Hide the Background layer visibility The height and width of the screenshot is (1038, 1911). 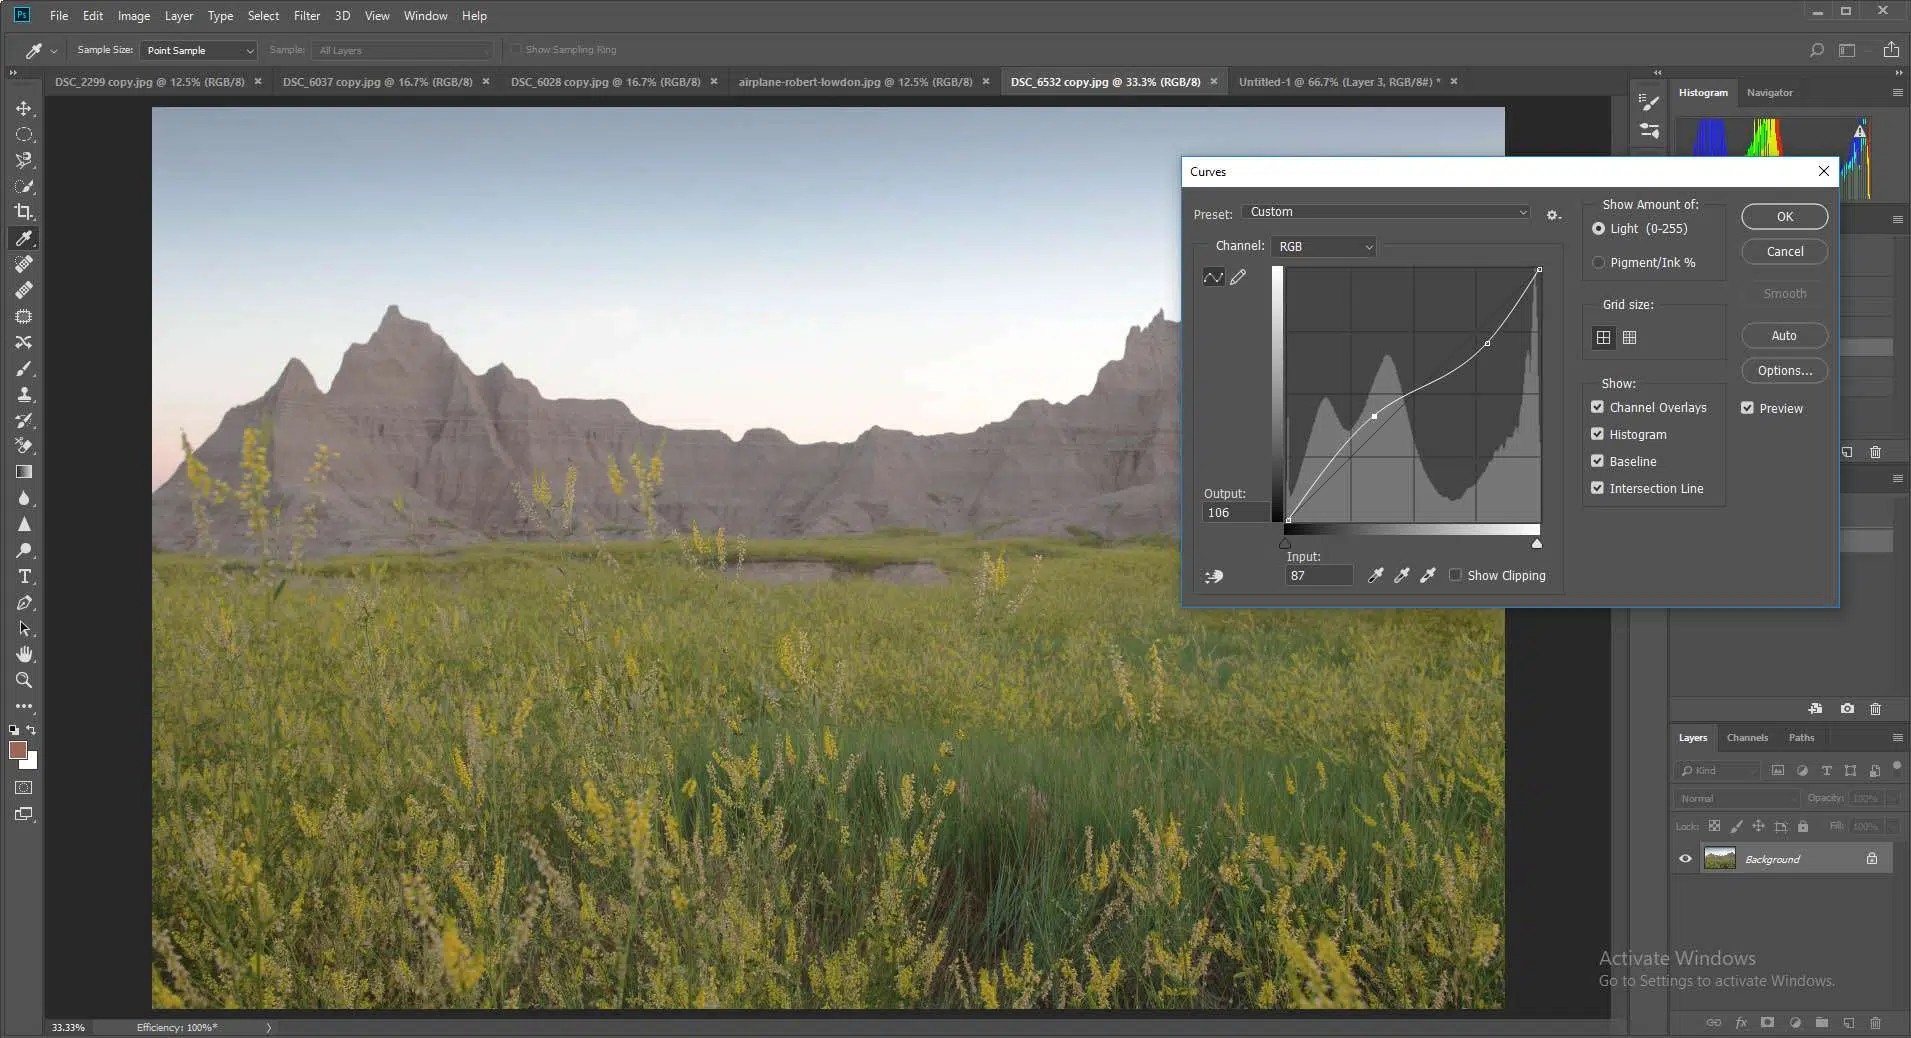1685,859
